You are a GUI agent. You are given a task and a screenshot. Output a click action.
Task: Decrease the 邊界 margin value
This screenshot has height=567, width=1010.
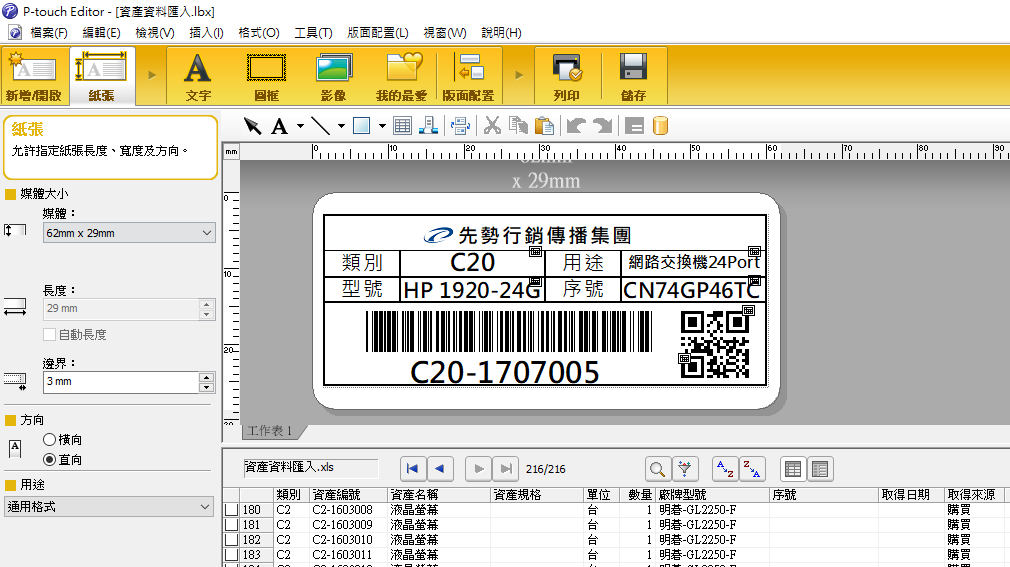[206, 387]
